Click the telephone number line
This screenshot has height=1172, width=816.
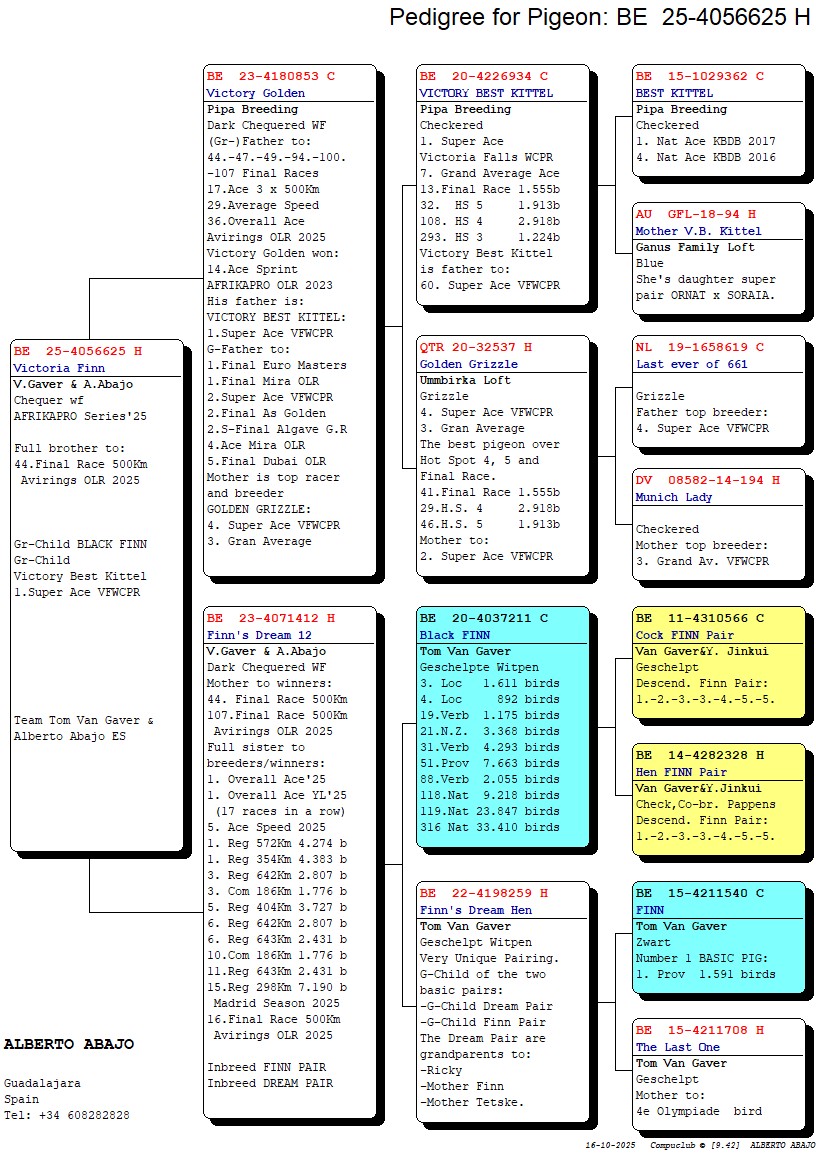(67, 1115)
